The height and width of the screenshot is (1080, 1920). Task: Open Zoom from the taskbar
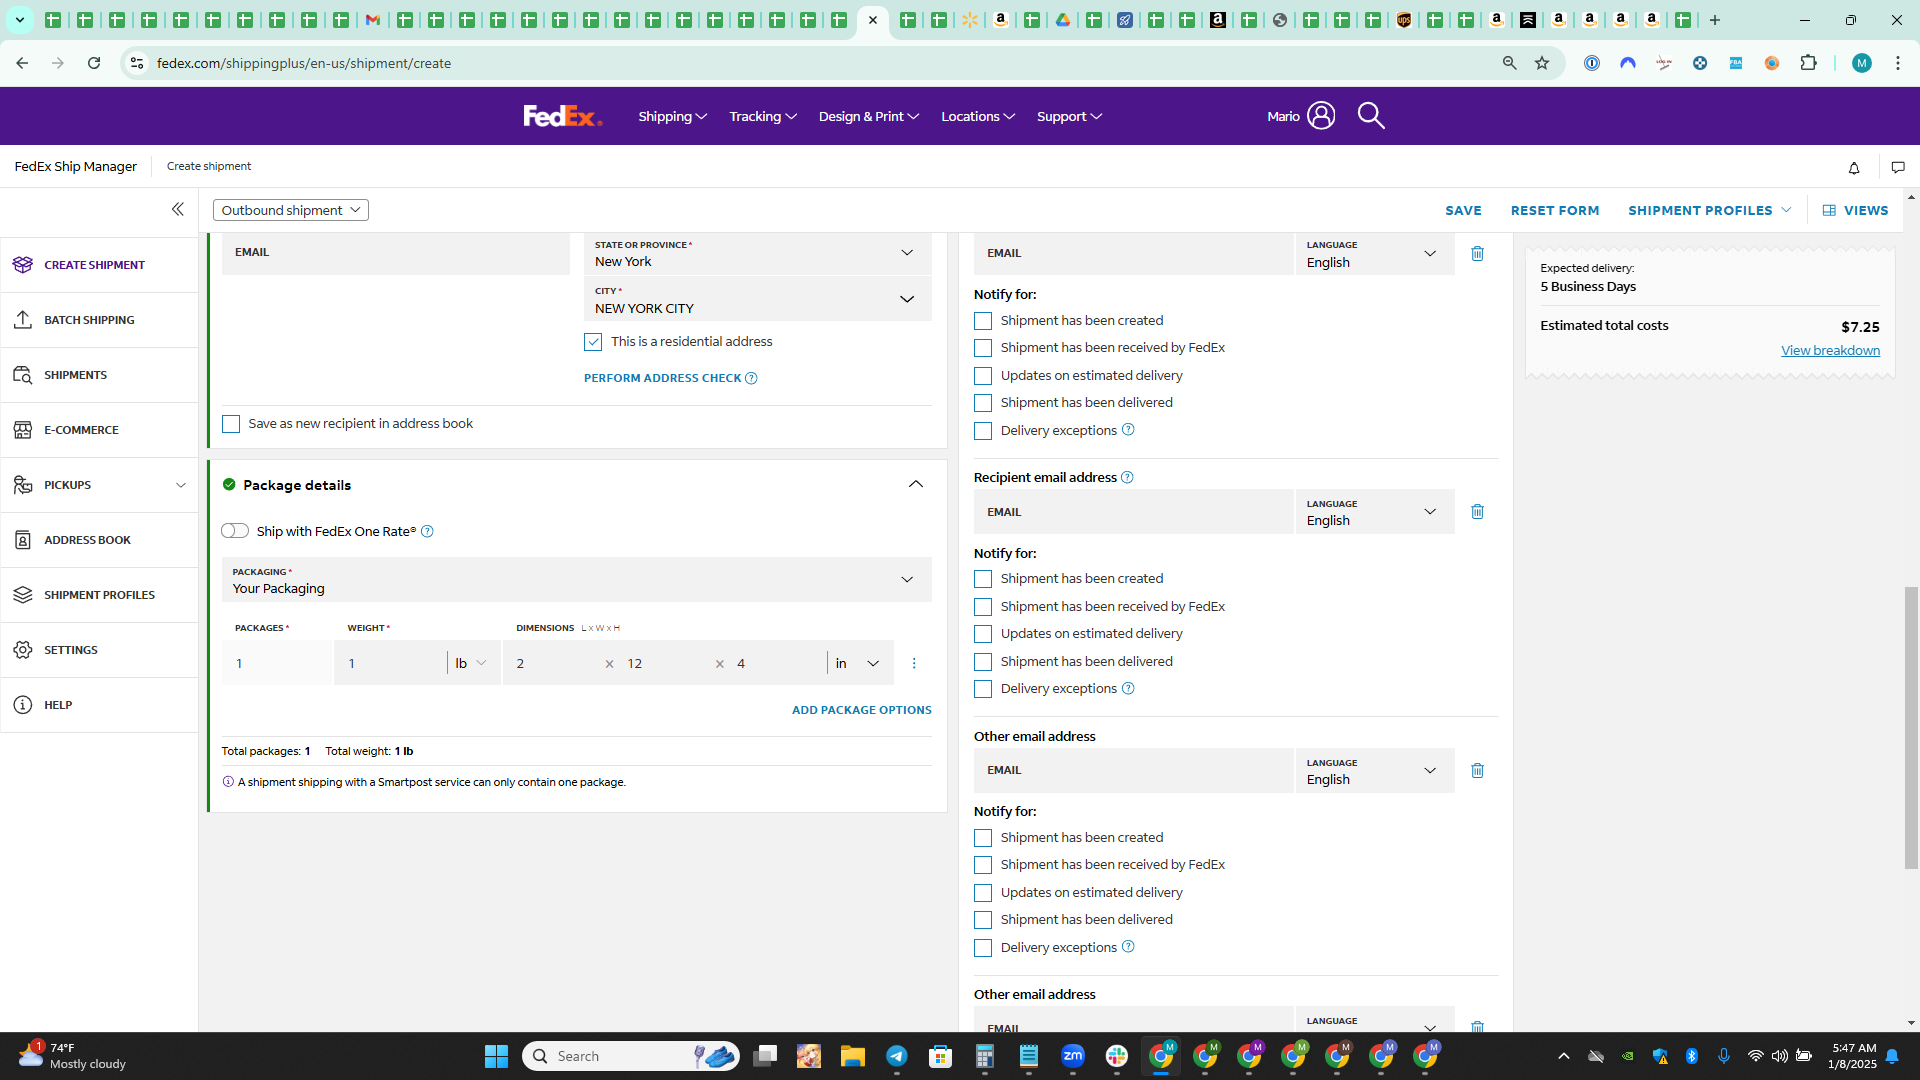point(1073,1056)
